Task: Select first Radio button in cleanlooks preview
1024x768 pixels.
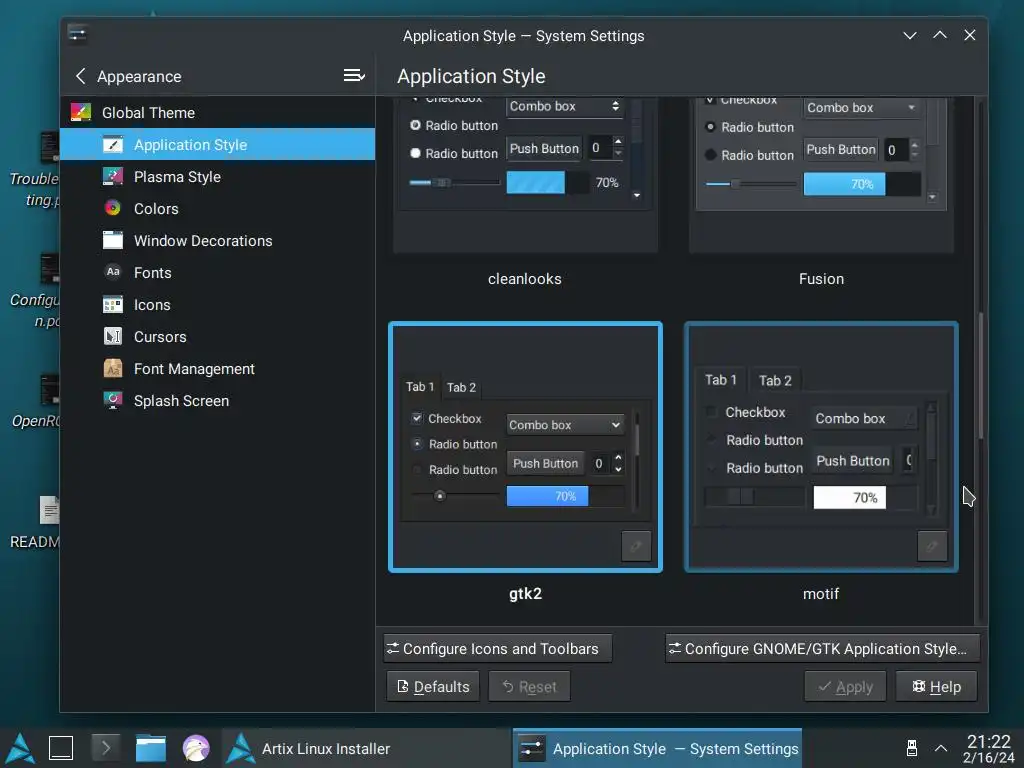Action: pos(415,125)
